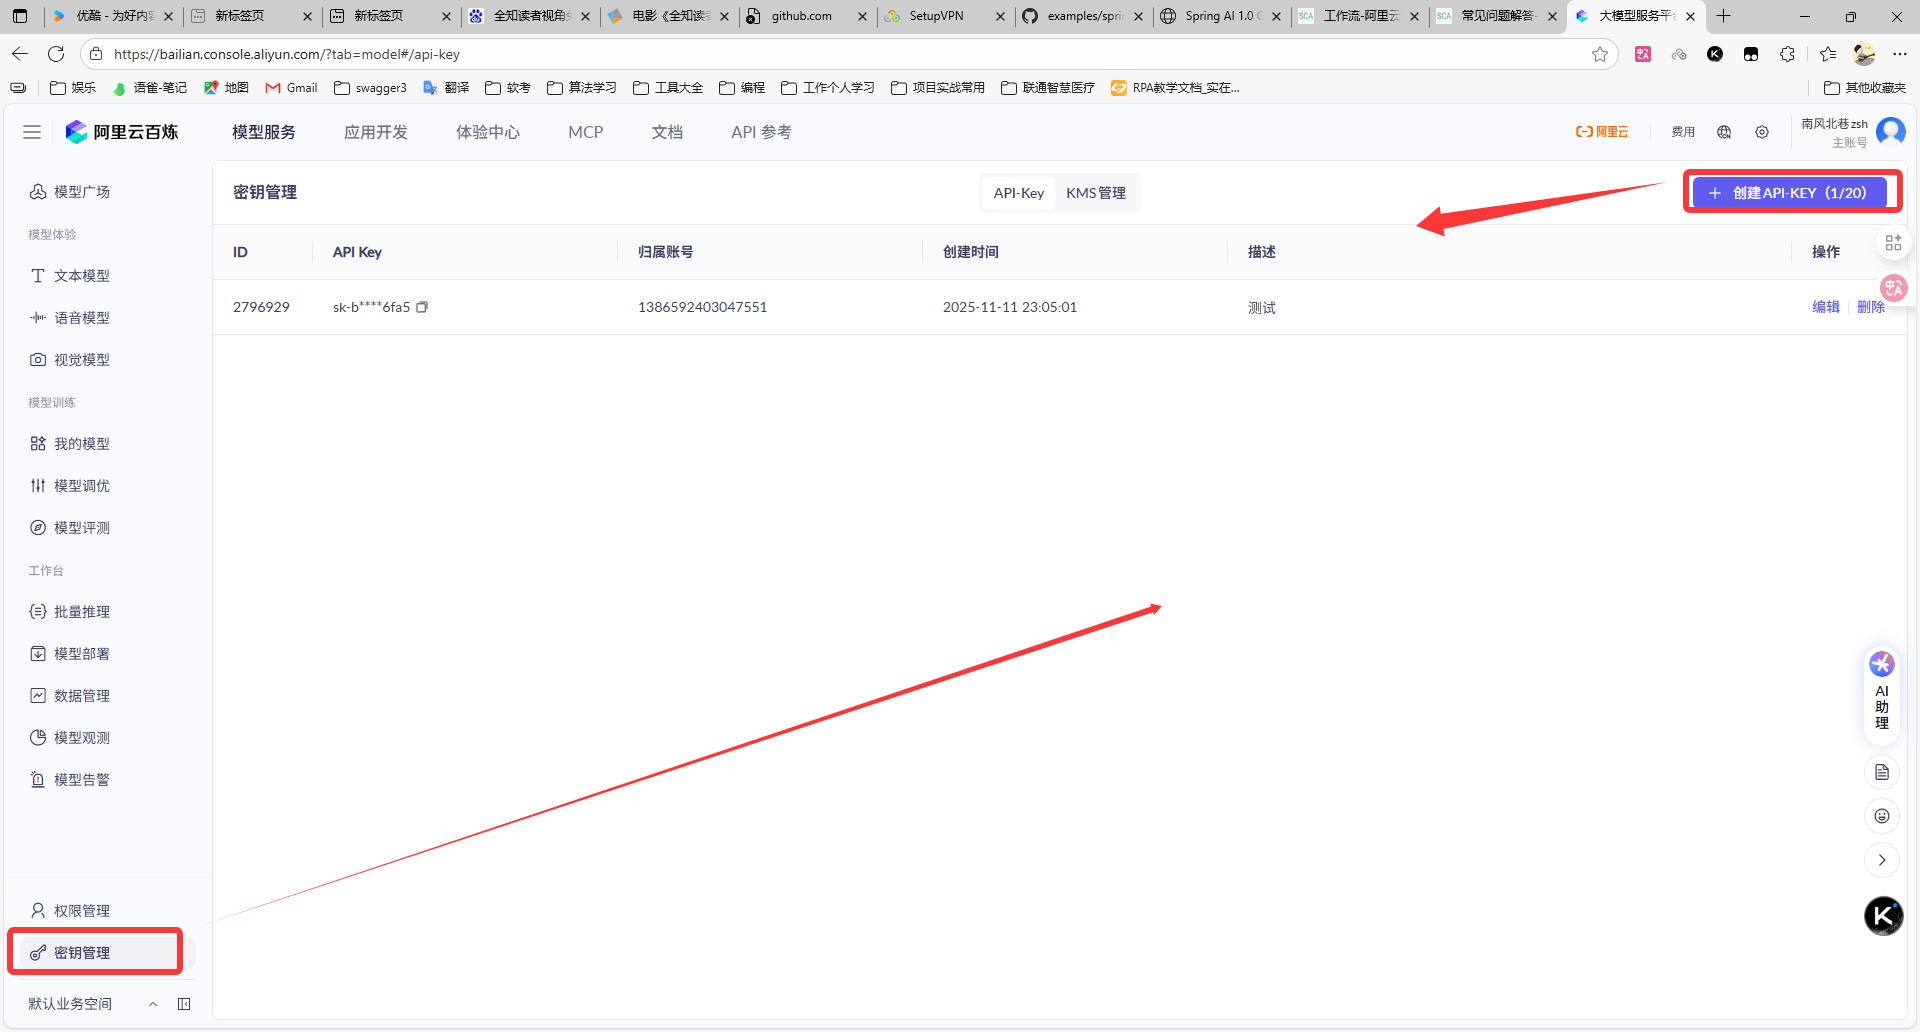The width and height of the screenshot is (1920, 1032).
Task: Open 模型评测 in the sidebar
Action: pos(70,528)
